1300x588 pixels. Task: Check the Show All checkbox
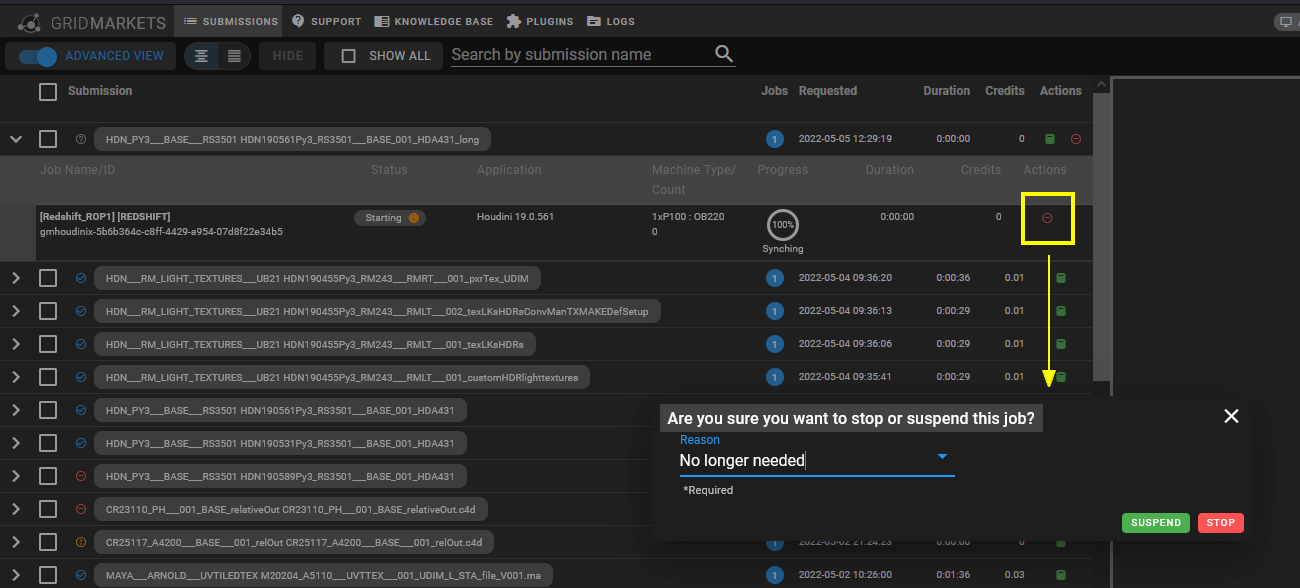pos(349,56)
